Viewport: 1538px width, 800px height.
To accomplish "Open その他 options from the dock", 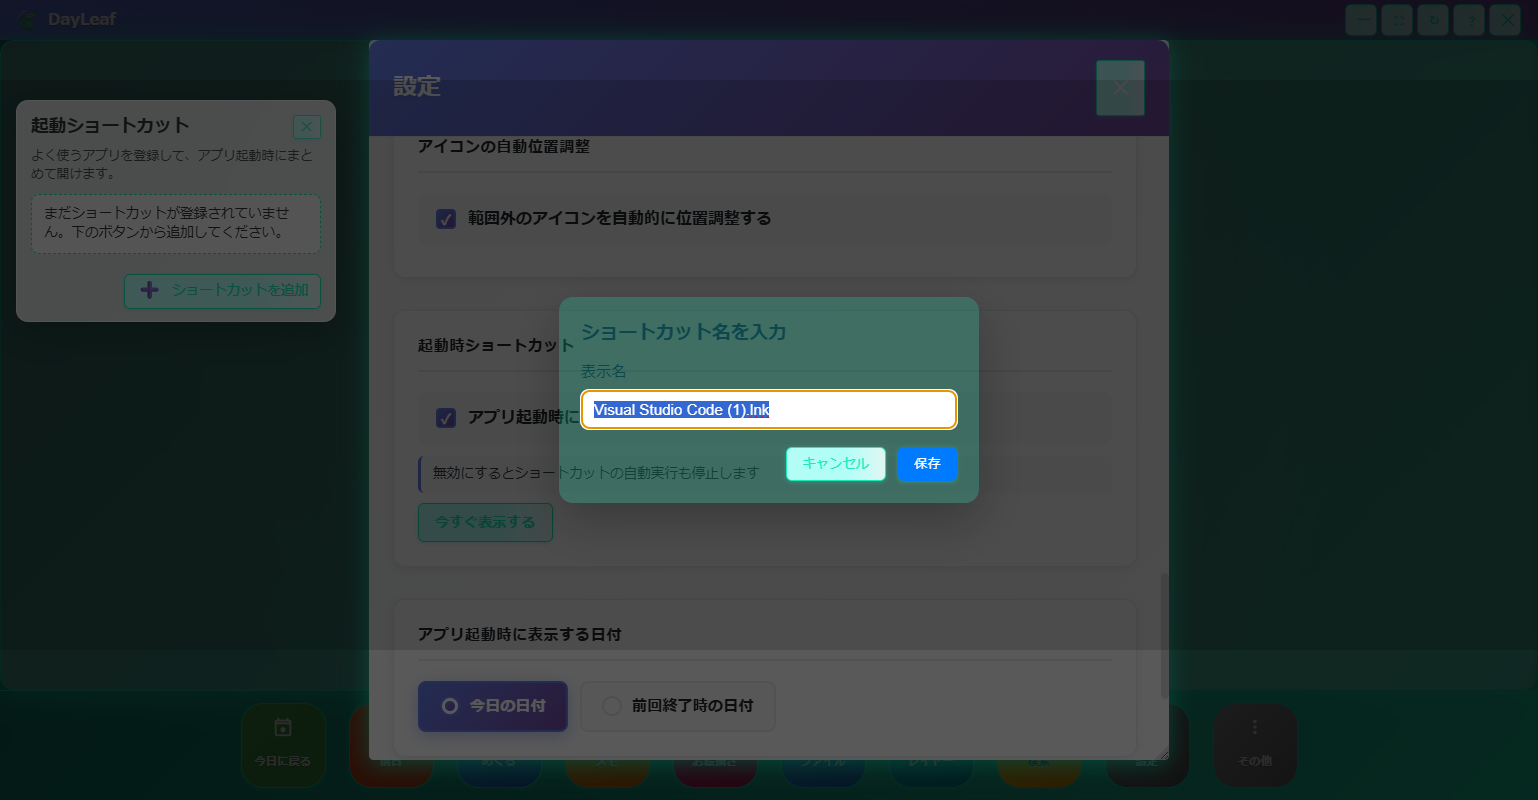I will 1255,745.
